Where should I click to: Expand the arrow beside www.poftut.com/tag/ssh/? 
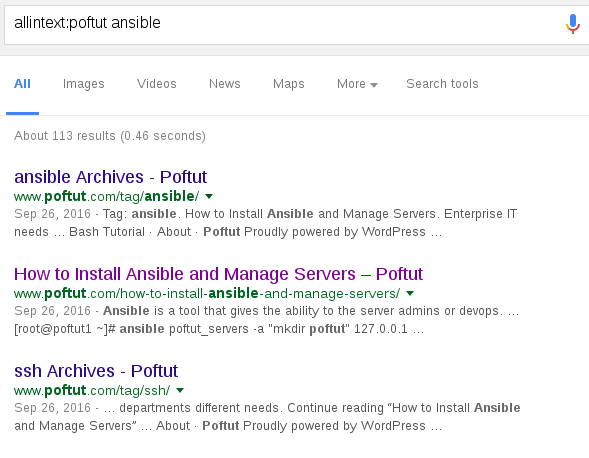tap(180, 390)
